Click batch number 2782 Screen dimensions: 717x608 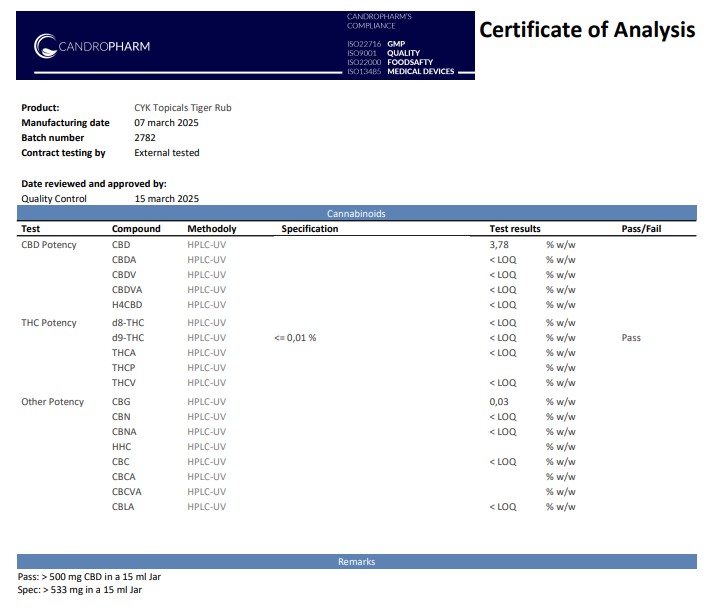pos(145,138)
